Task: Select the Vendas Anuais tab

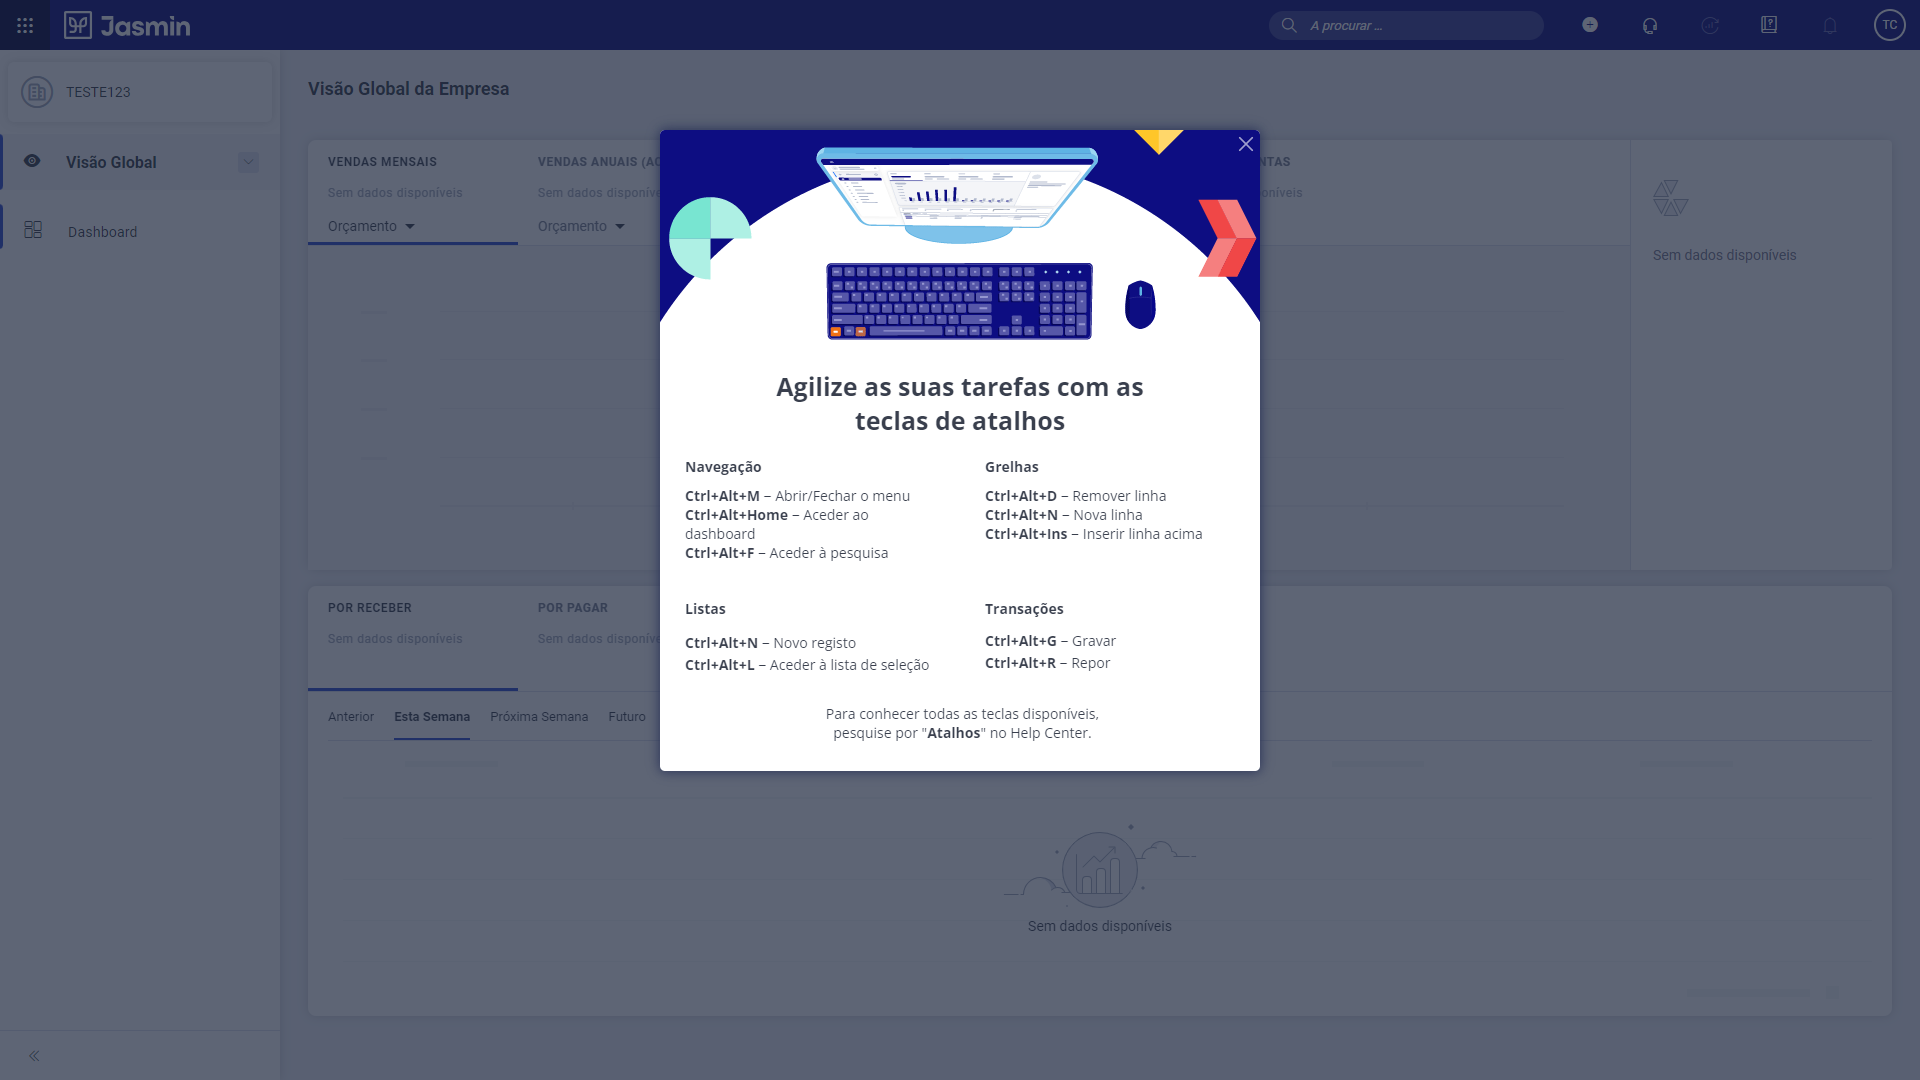Action: pos(590,192)
